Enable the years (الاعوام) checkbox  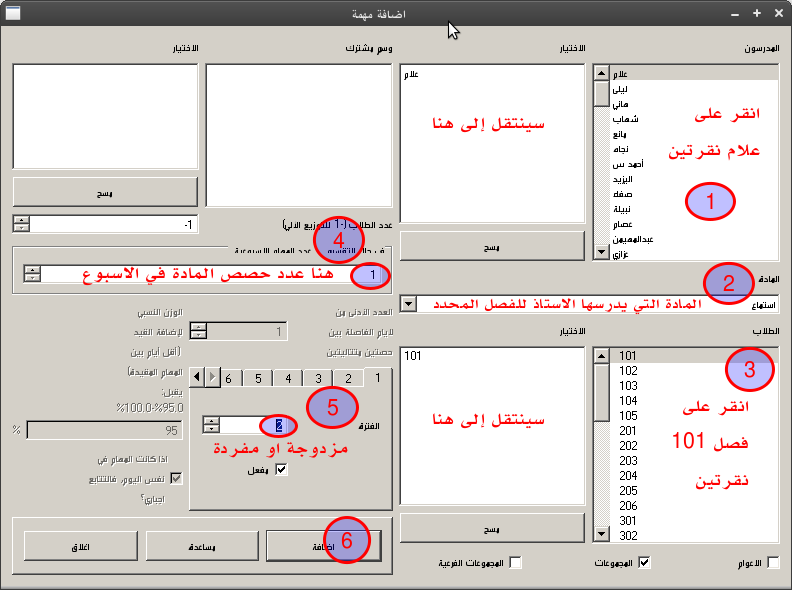coord(773,563)
